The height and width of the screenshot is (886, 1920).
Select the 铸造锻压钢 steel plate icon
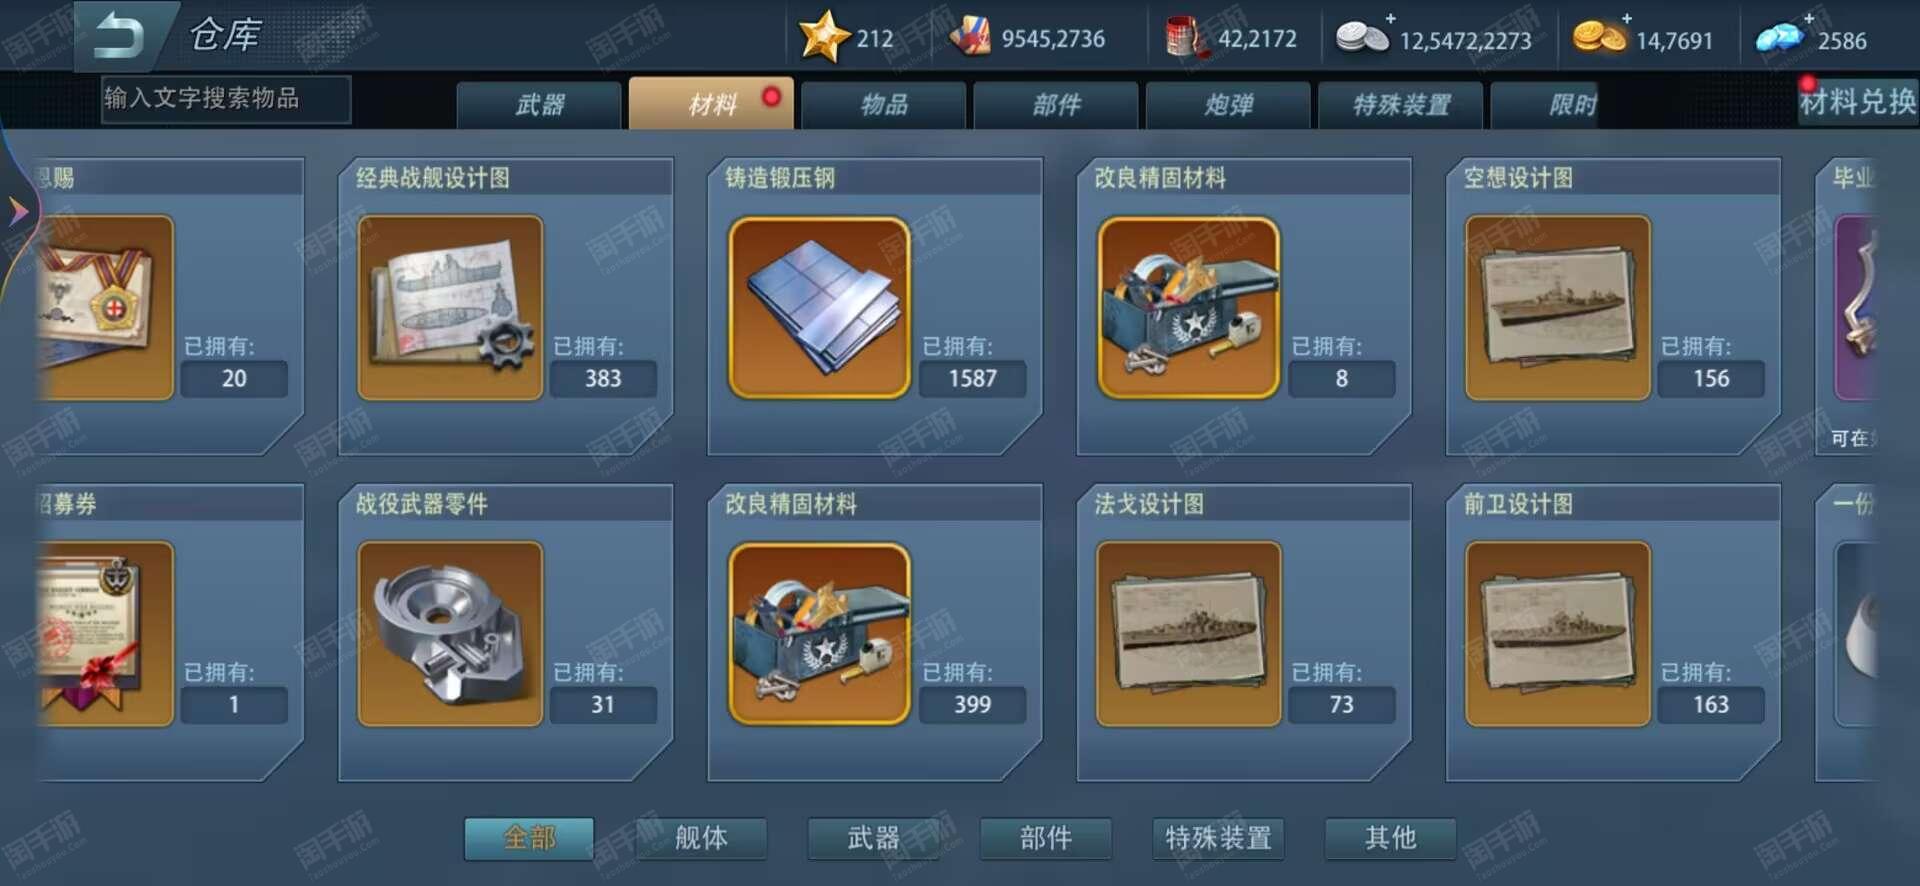point(819,308)
